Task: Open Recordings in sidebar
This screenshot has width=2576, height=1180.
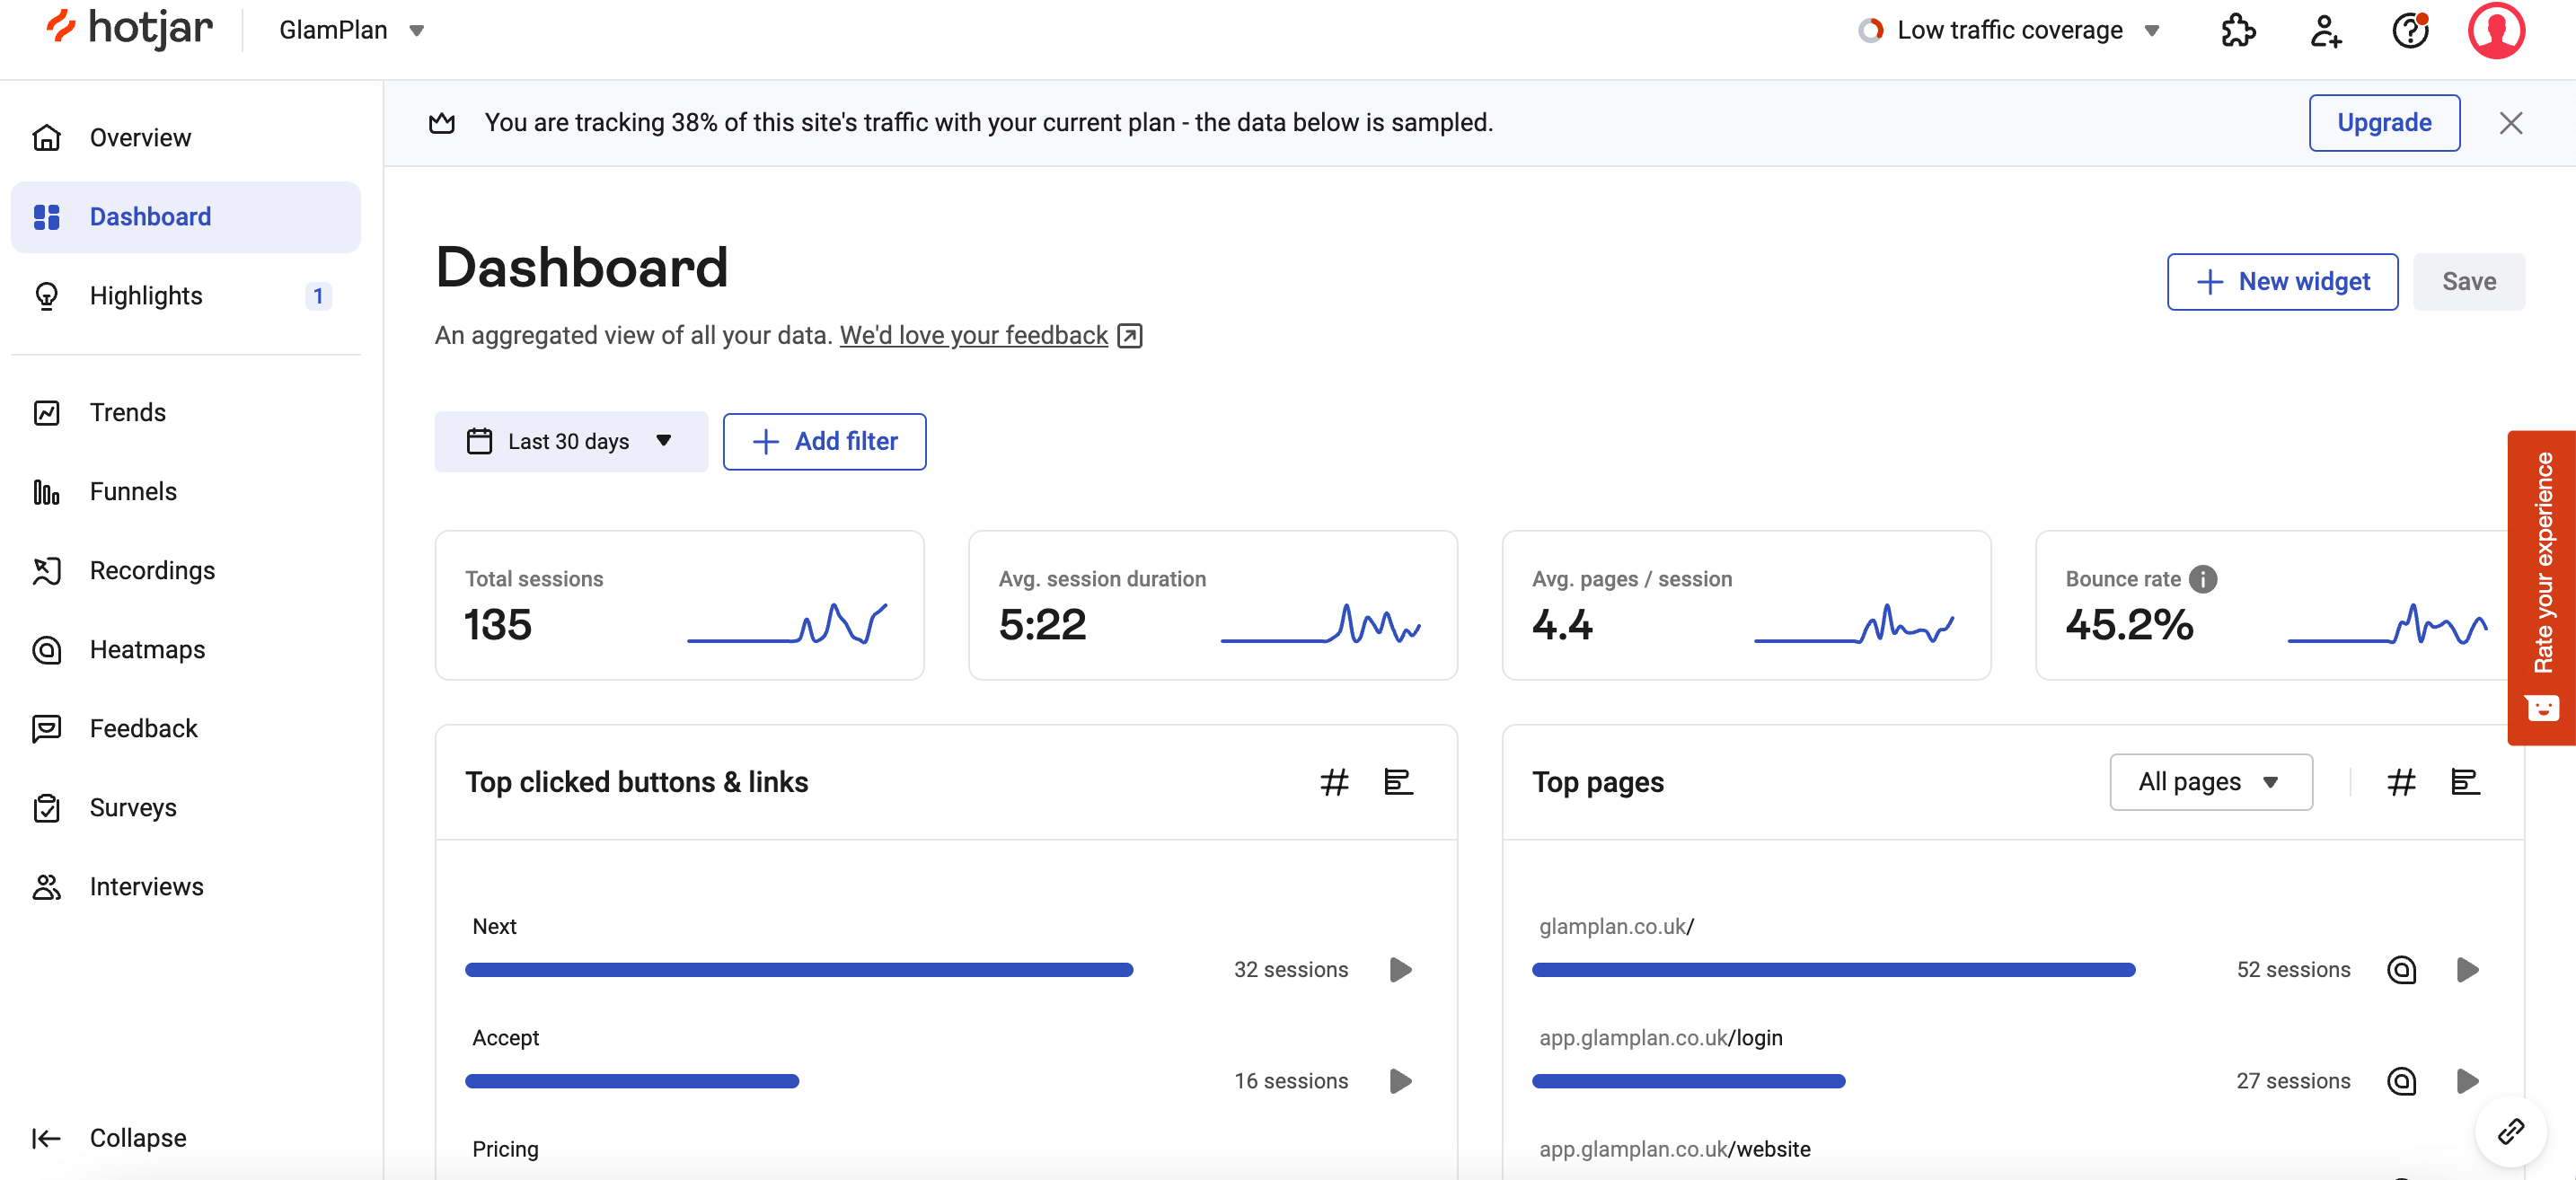Action: coord(186,570)
